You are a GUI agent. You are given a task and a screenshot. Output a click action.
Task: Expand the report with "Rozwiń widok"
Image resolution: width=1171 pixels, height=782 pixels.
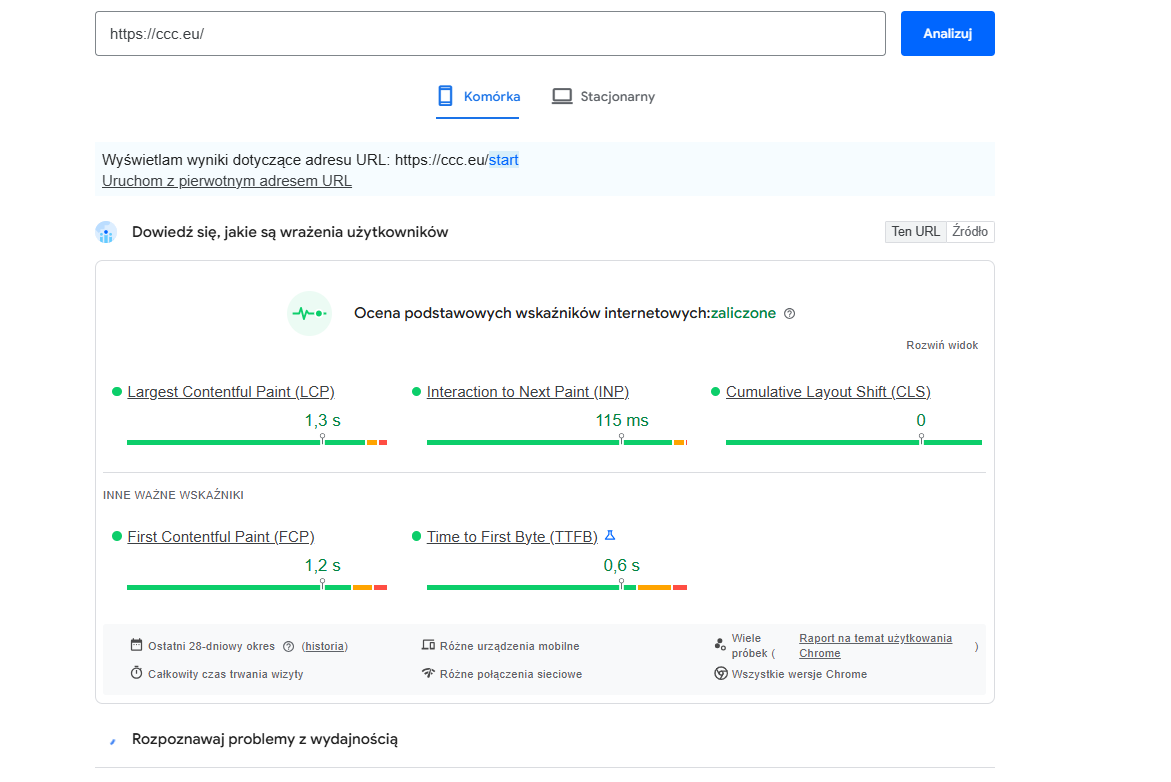[x=942, y=344]
